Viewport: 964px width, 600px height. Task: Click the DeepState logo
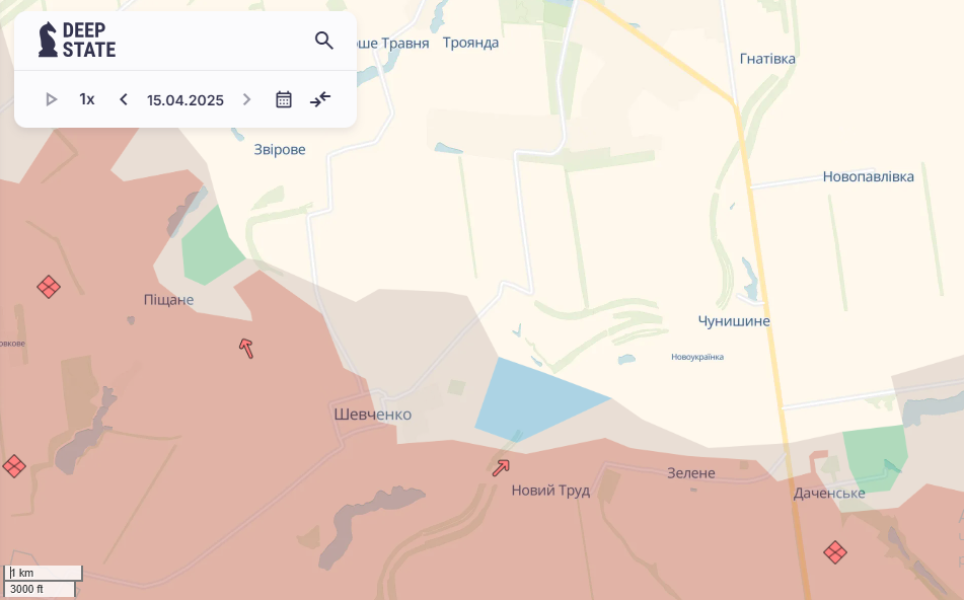[x=77, y=40]
